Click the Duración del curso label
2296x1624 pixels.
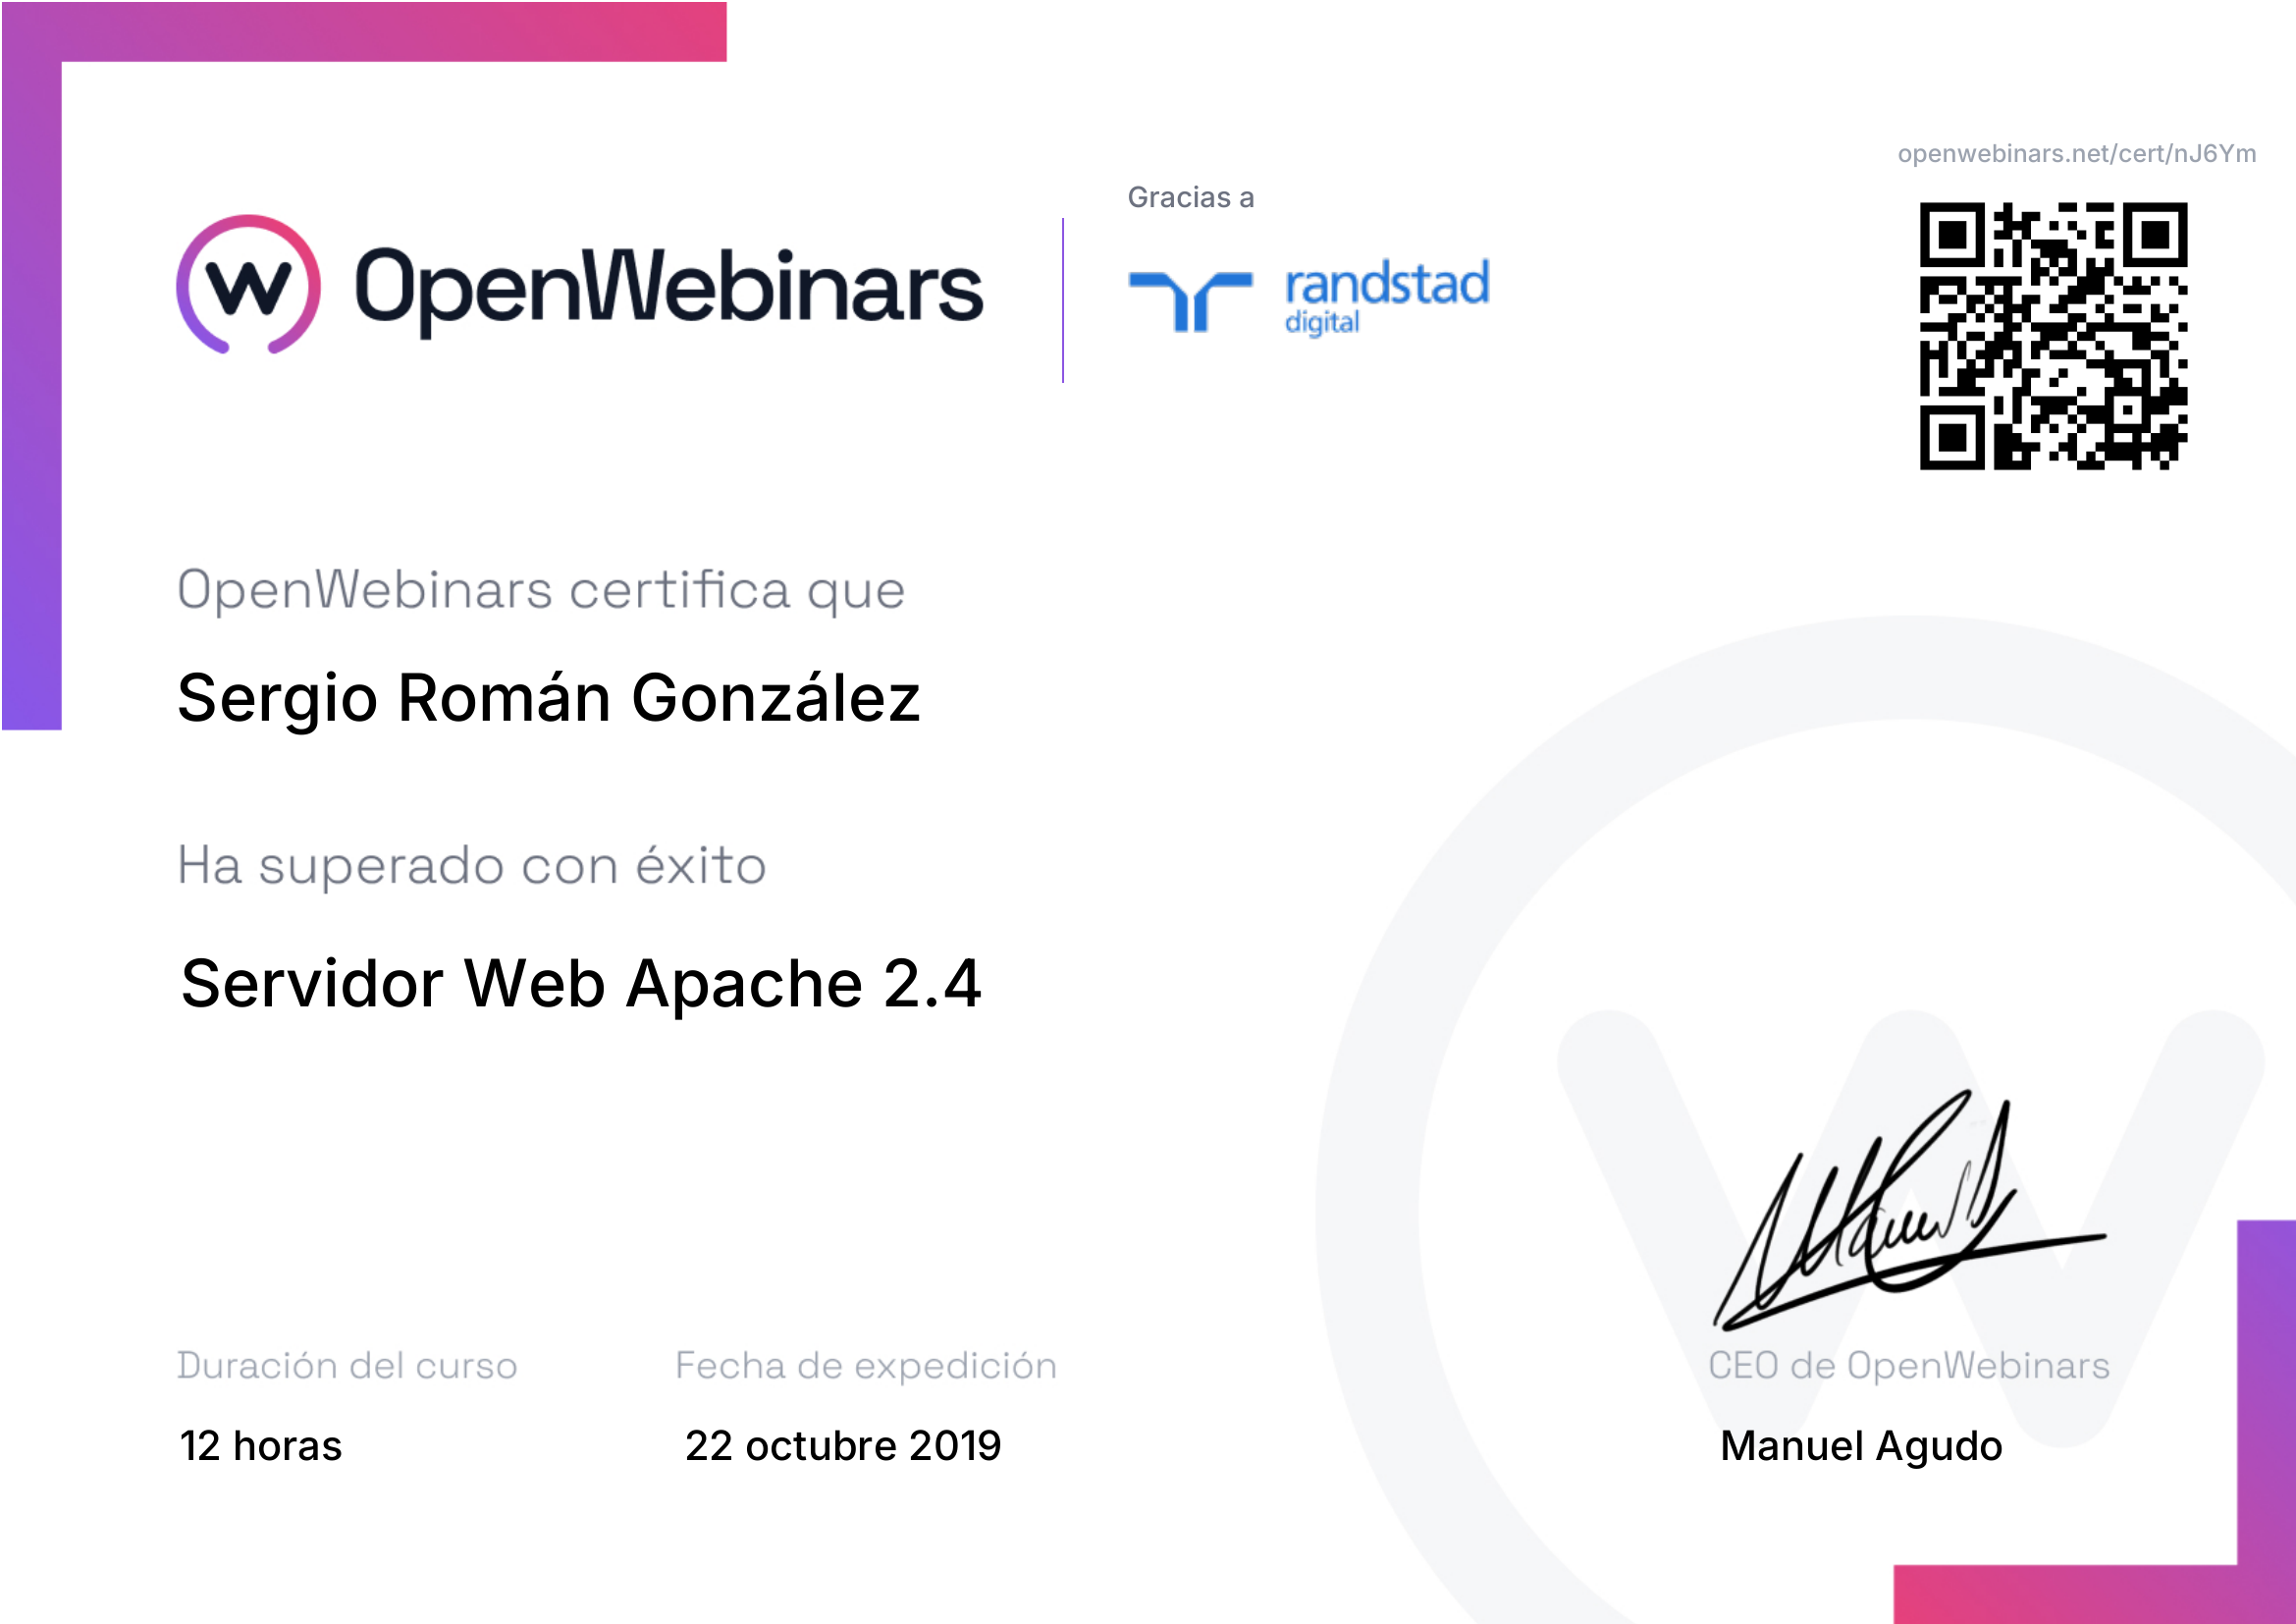(347, 1366)
